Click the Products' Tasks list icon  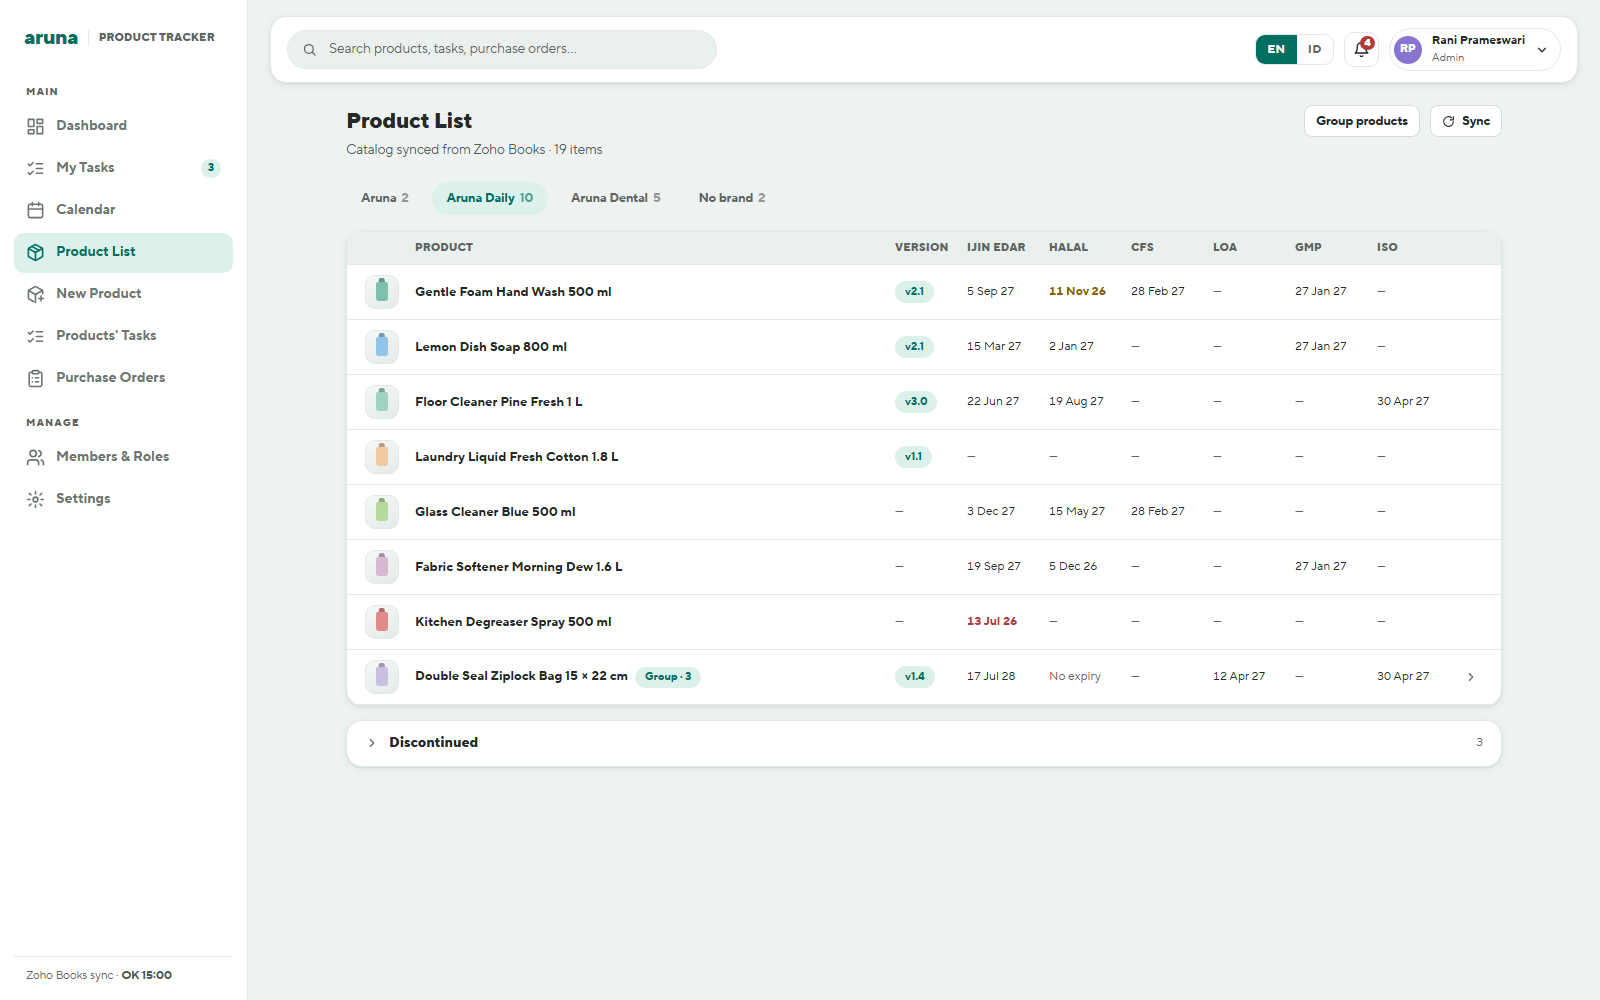36,336
